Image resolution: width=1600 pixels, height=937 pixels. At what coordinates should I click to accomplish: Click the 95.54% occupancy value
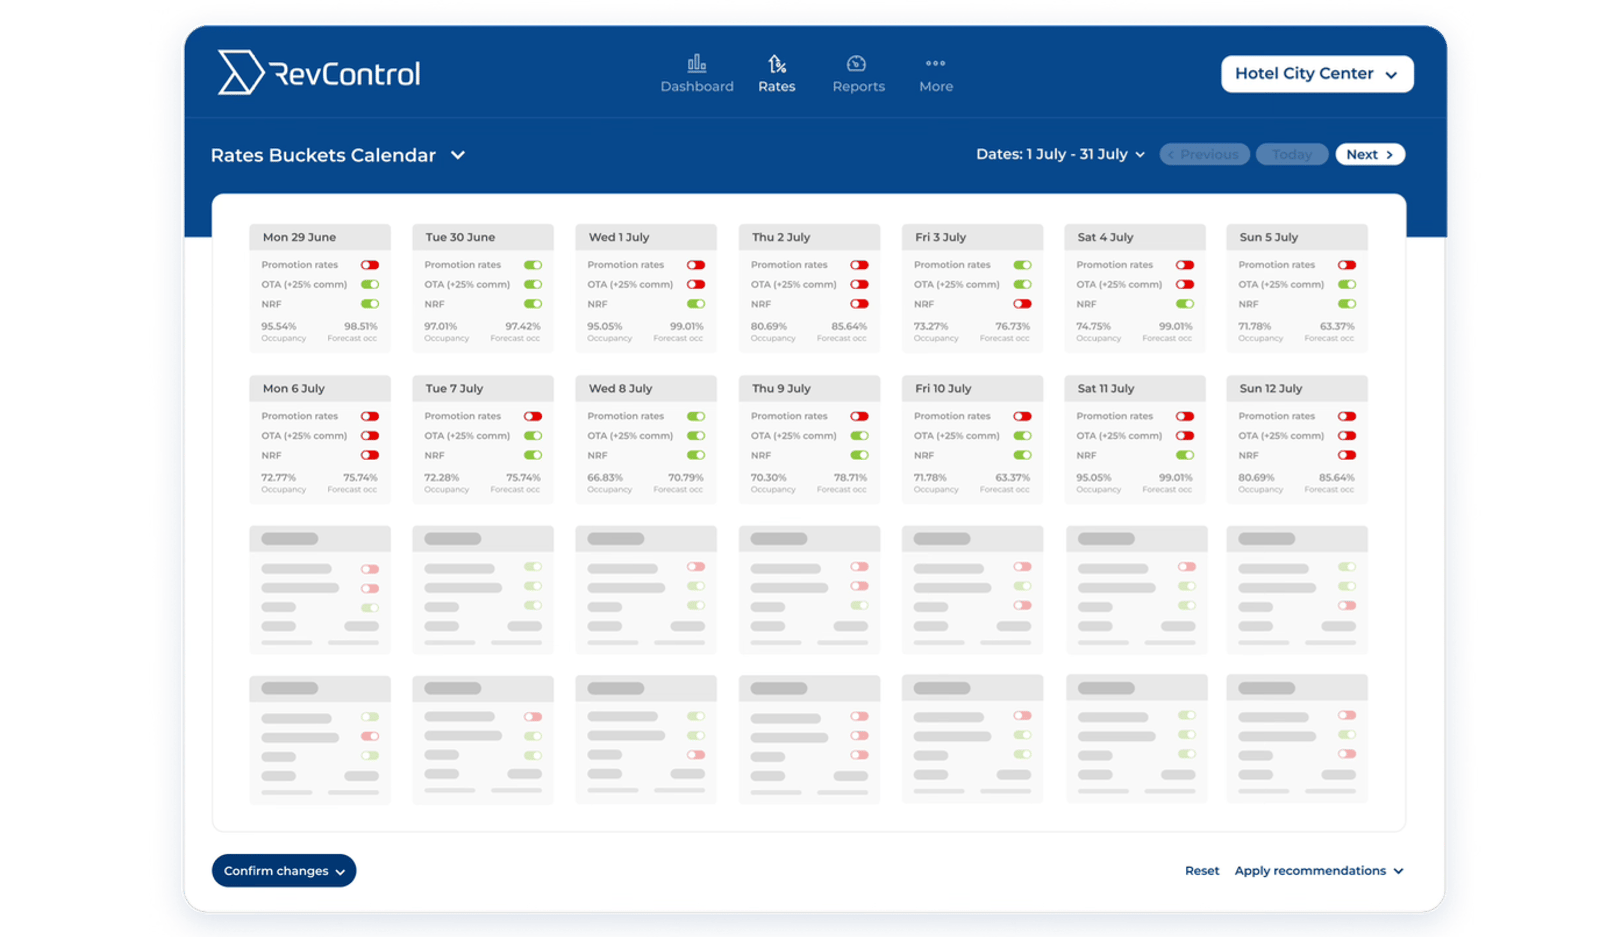click(x=279, y=326)
